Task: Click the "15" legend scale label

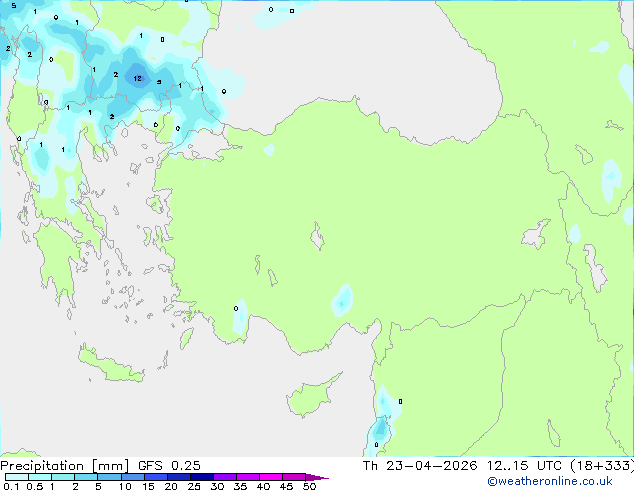Action: 148,486
